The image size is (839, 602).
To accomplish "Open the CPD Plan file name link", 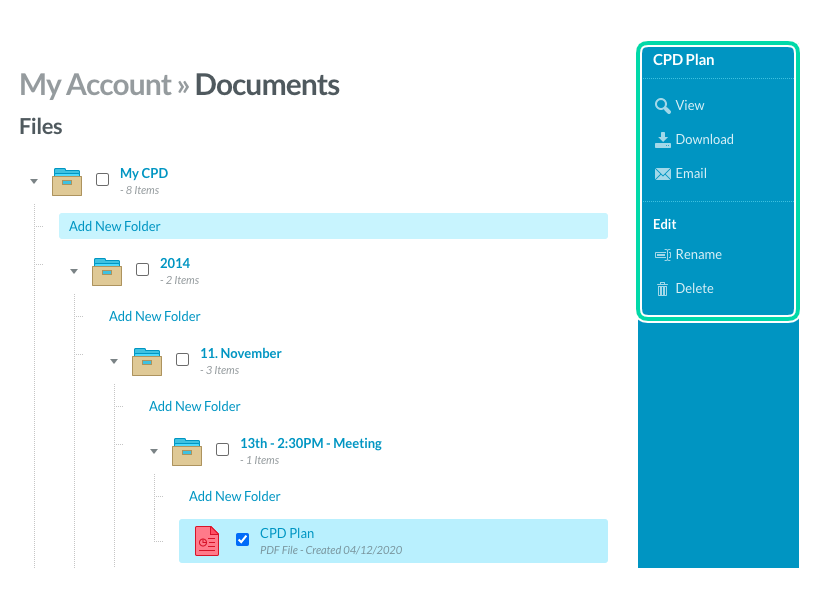I will coord(287,533).
